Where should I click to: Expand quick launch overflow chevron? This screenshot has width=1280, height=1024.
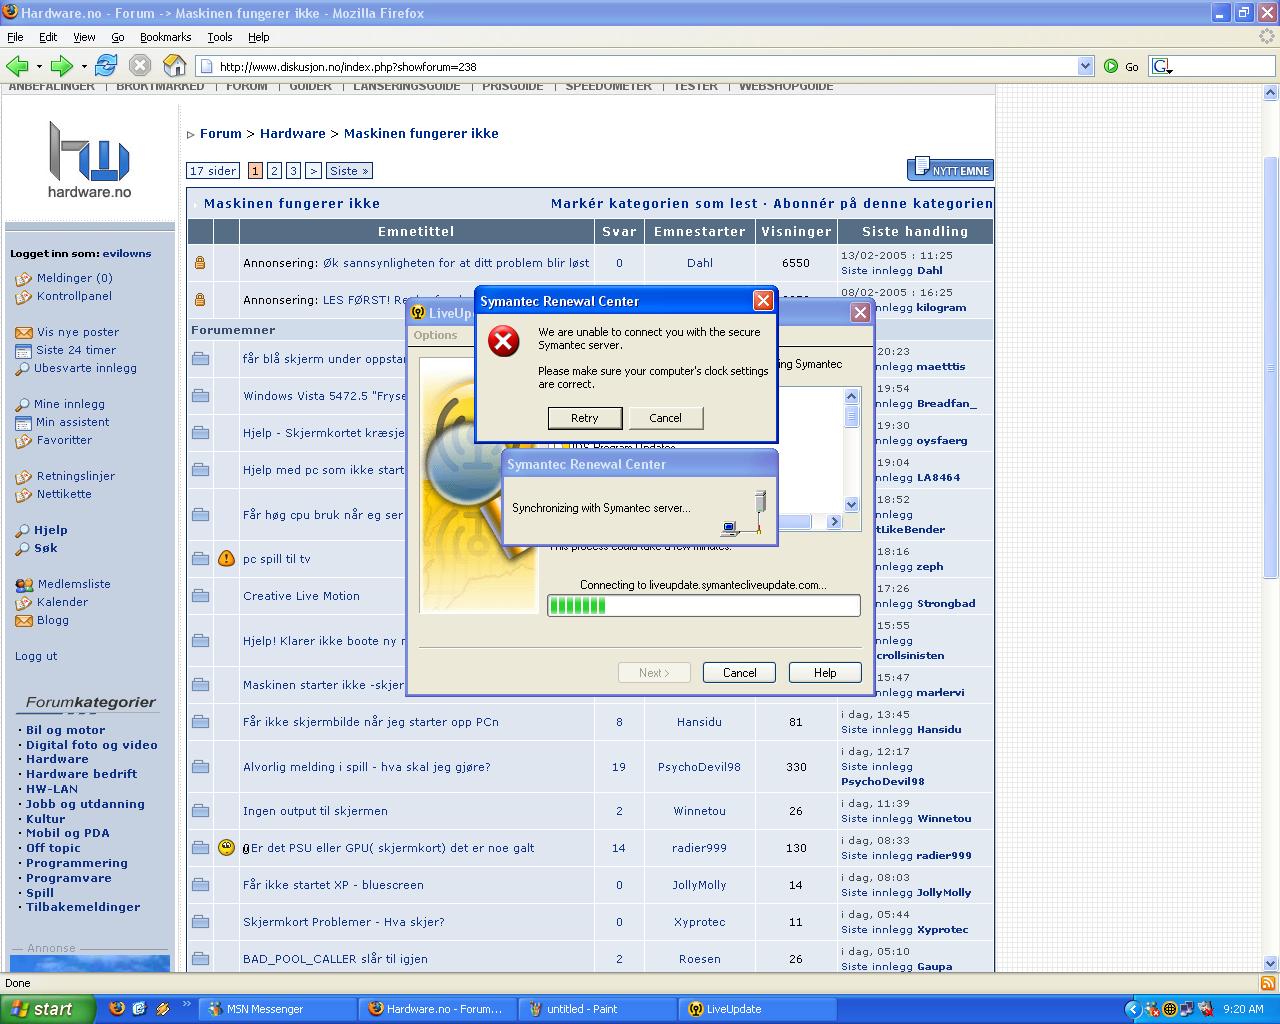point(186,1004)
